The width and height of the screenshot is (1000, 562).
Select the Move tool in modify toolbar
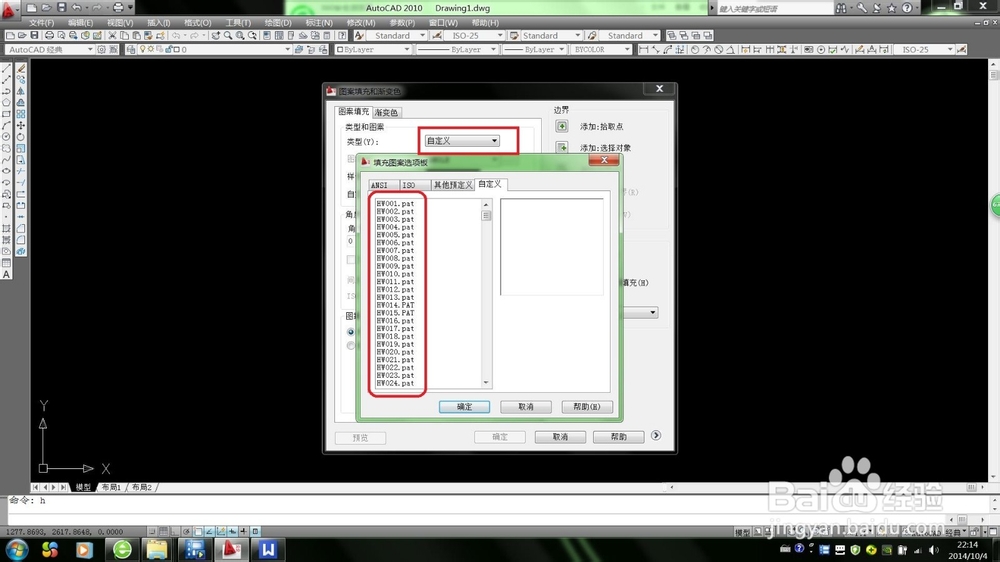pos(21,125)
